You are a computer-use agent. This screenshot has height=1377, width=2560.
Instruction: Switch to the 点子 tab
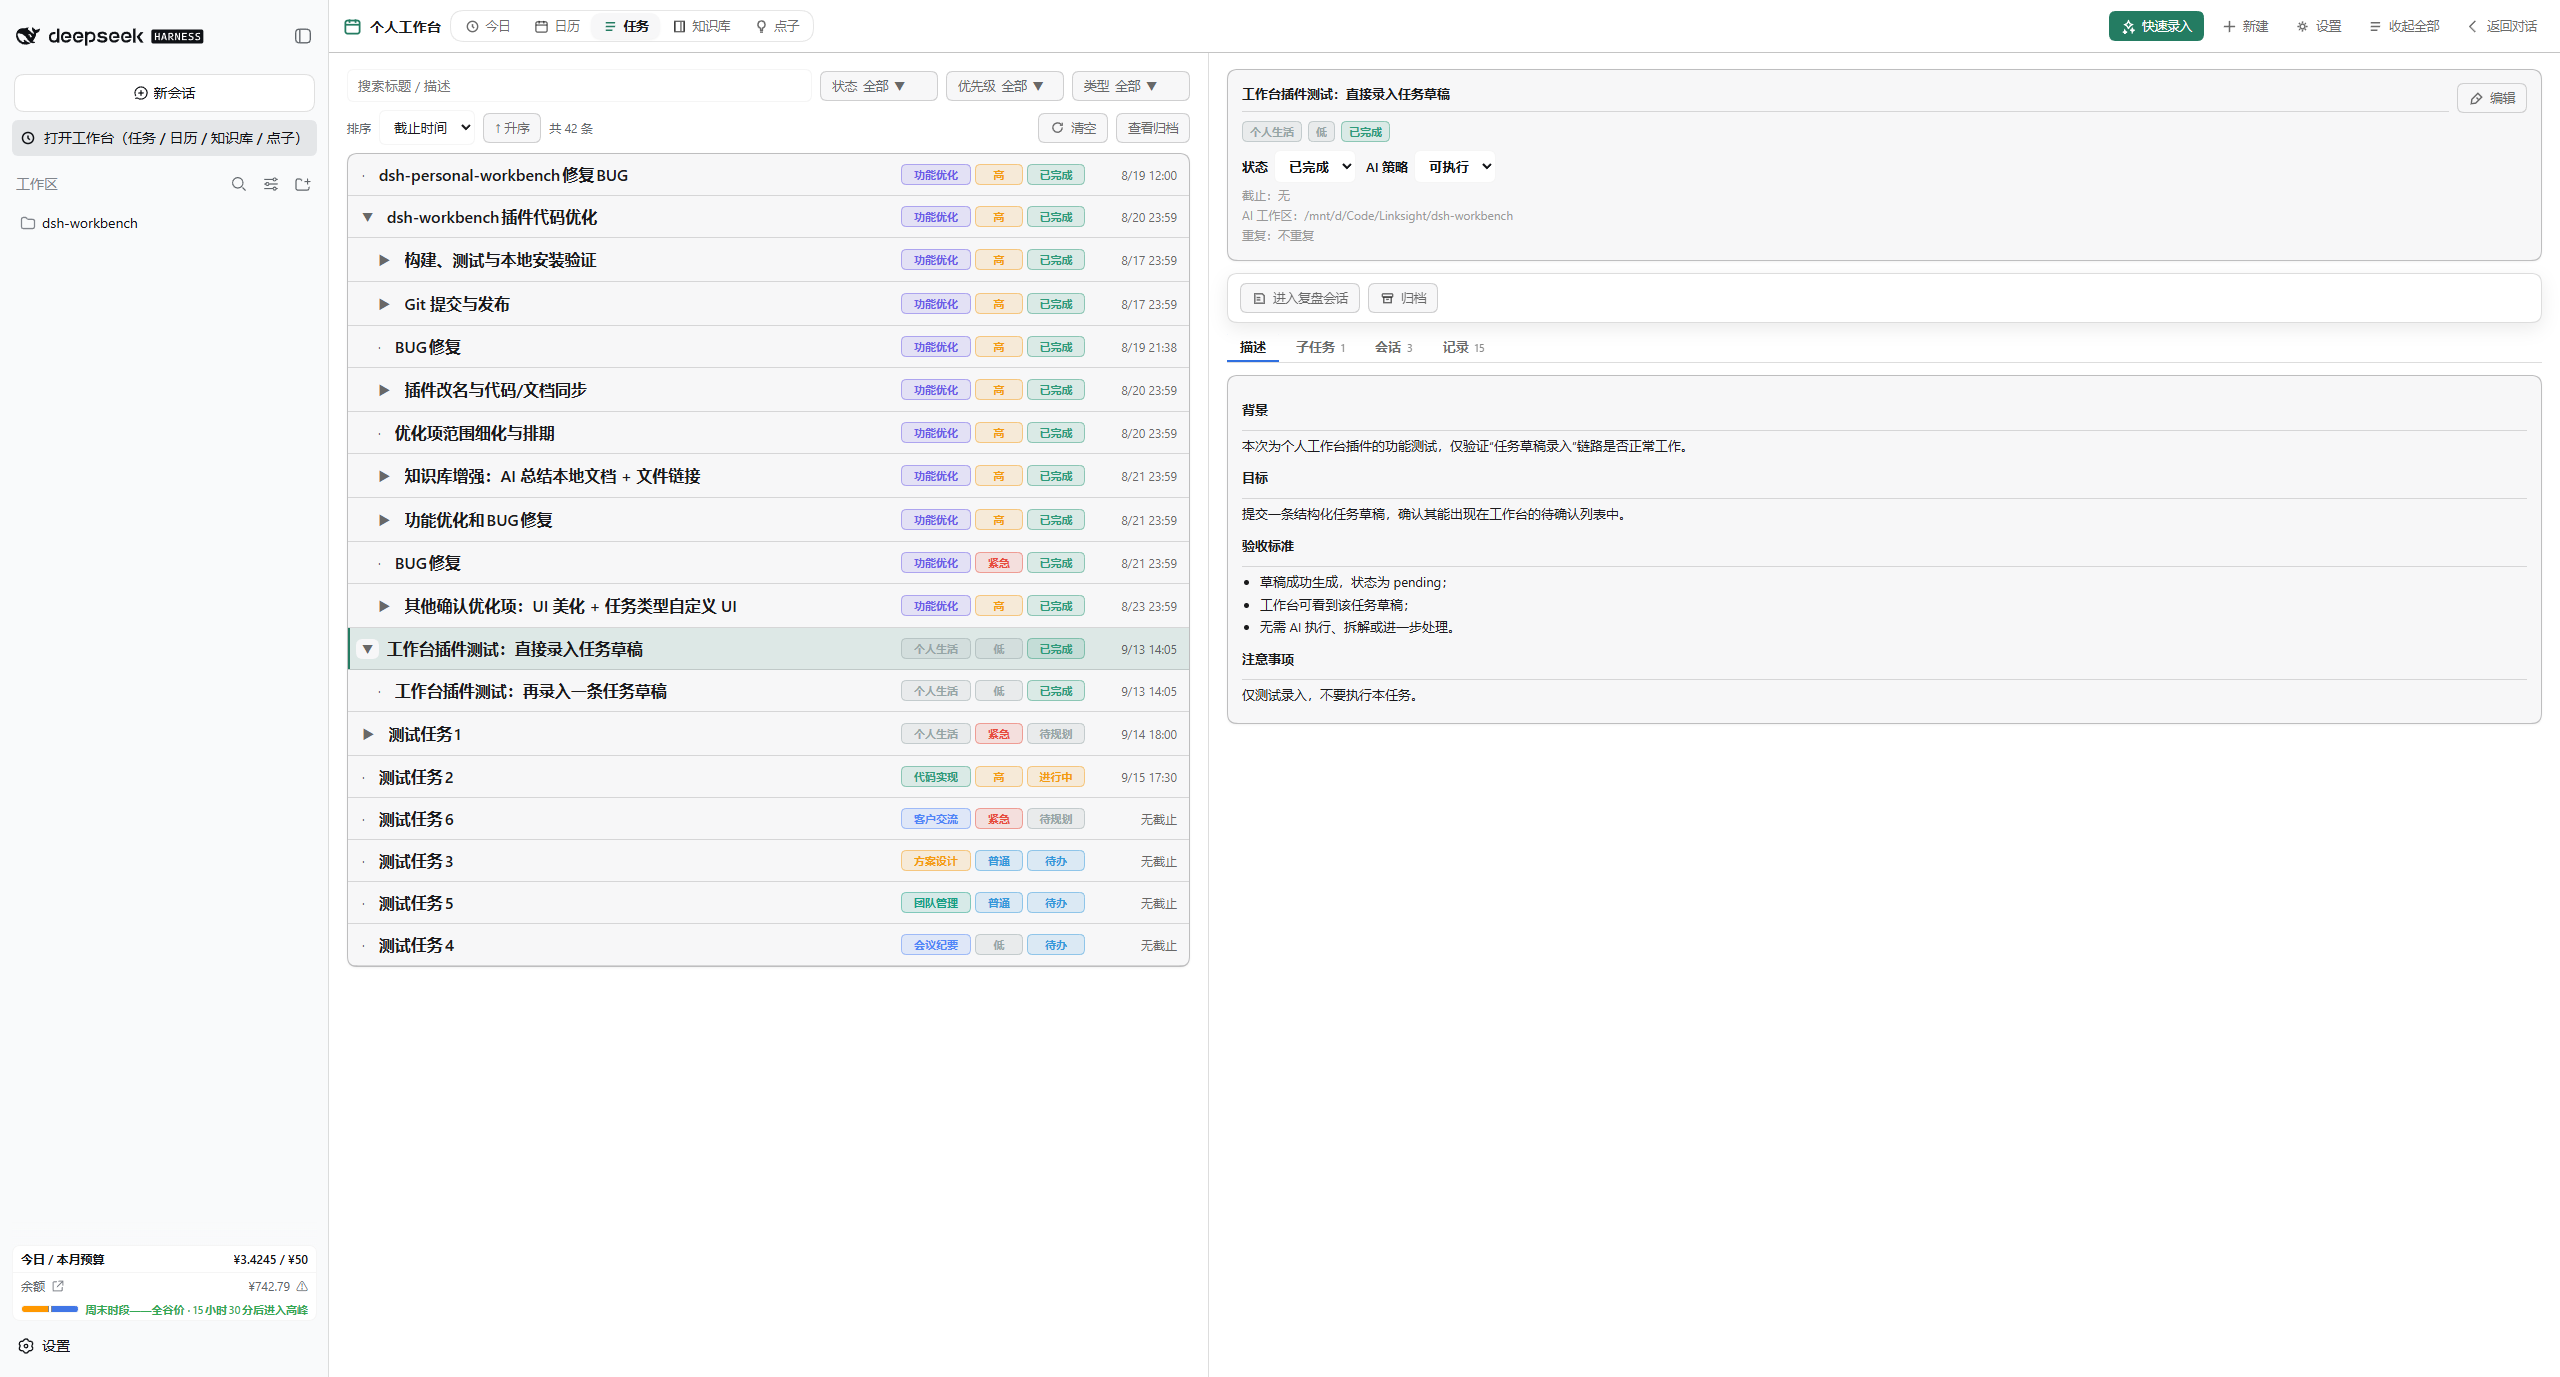[x=777, y=26]
